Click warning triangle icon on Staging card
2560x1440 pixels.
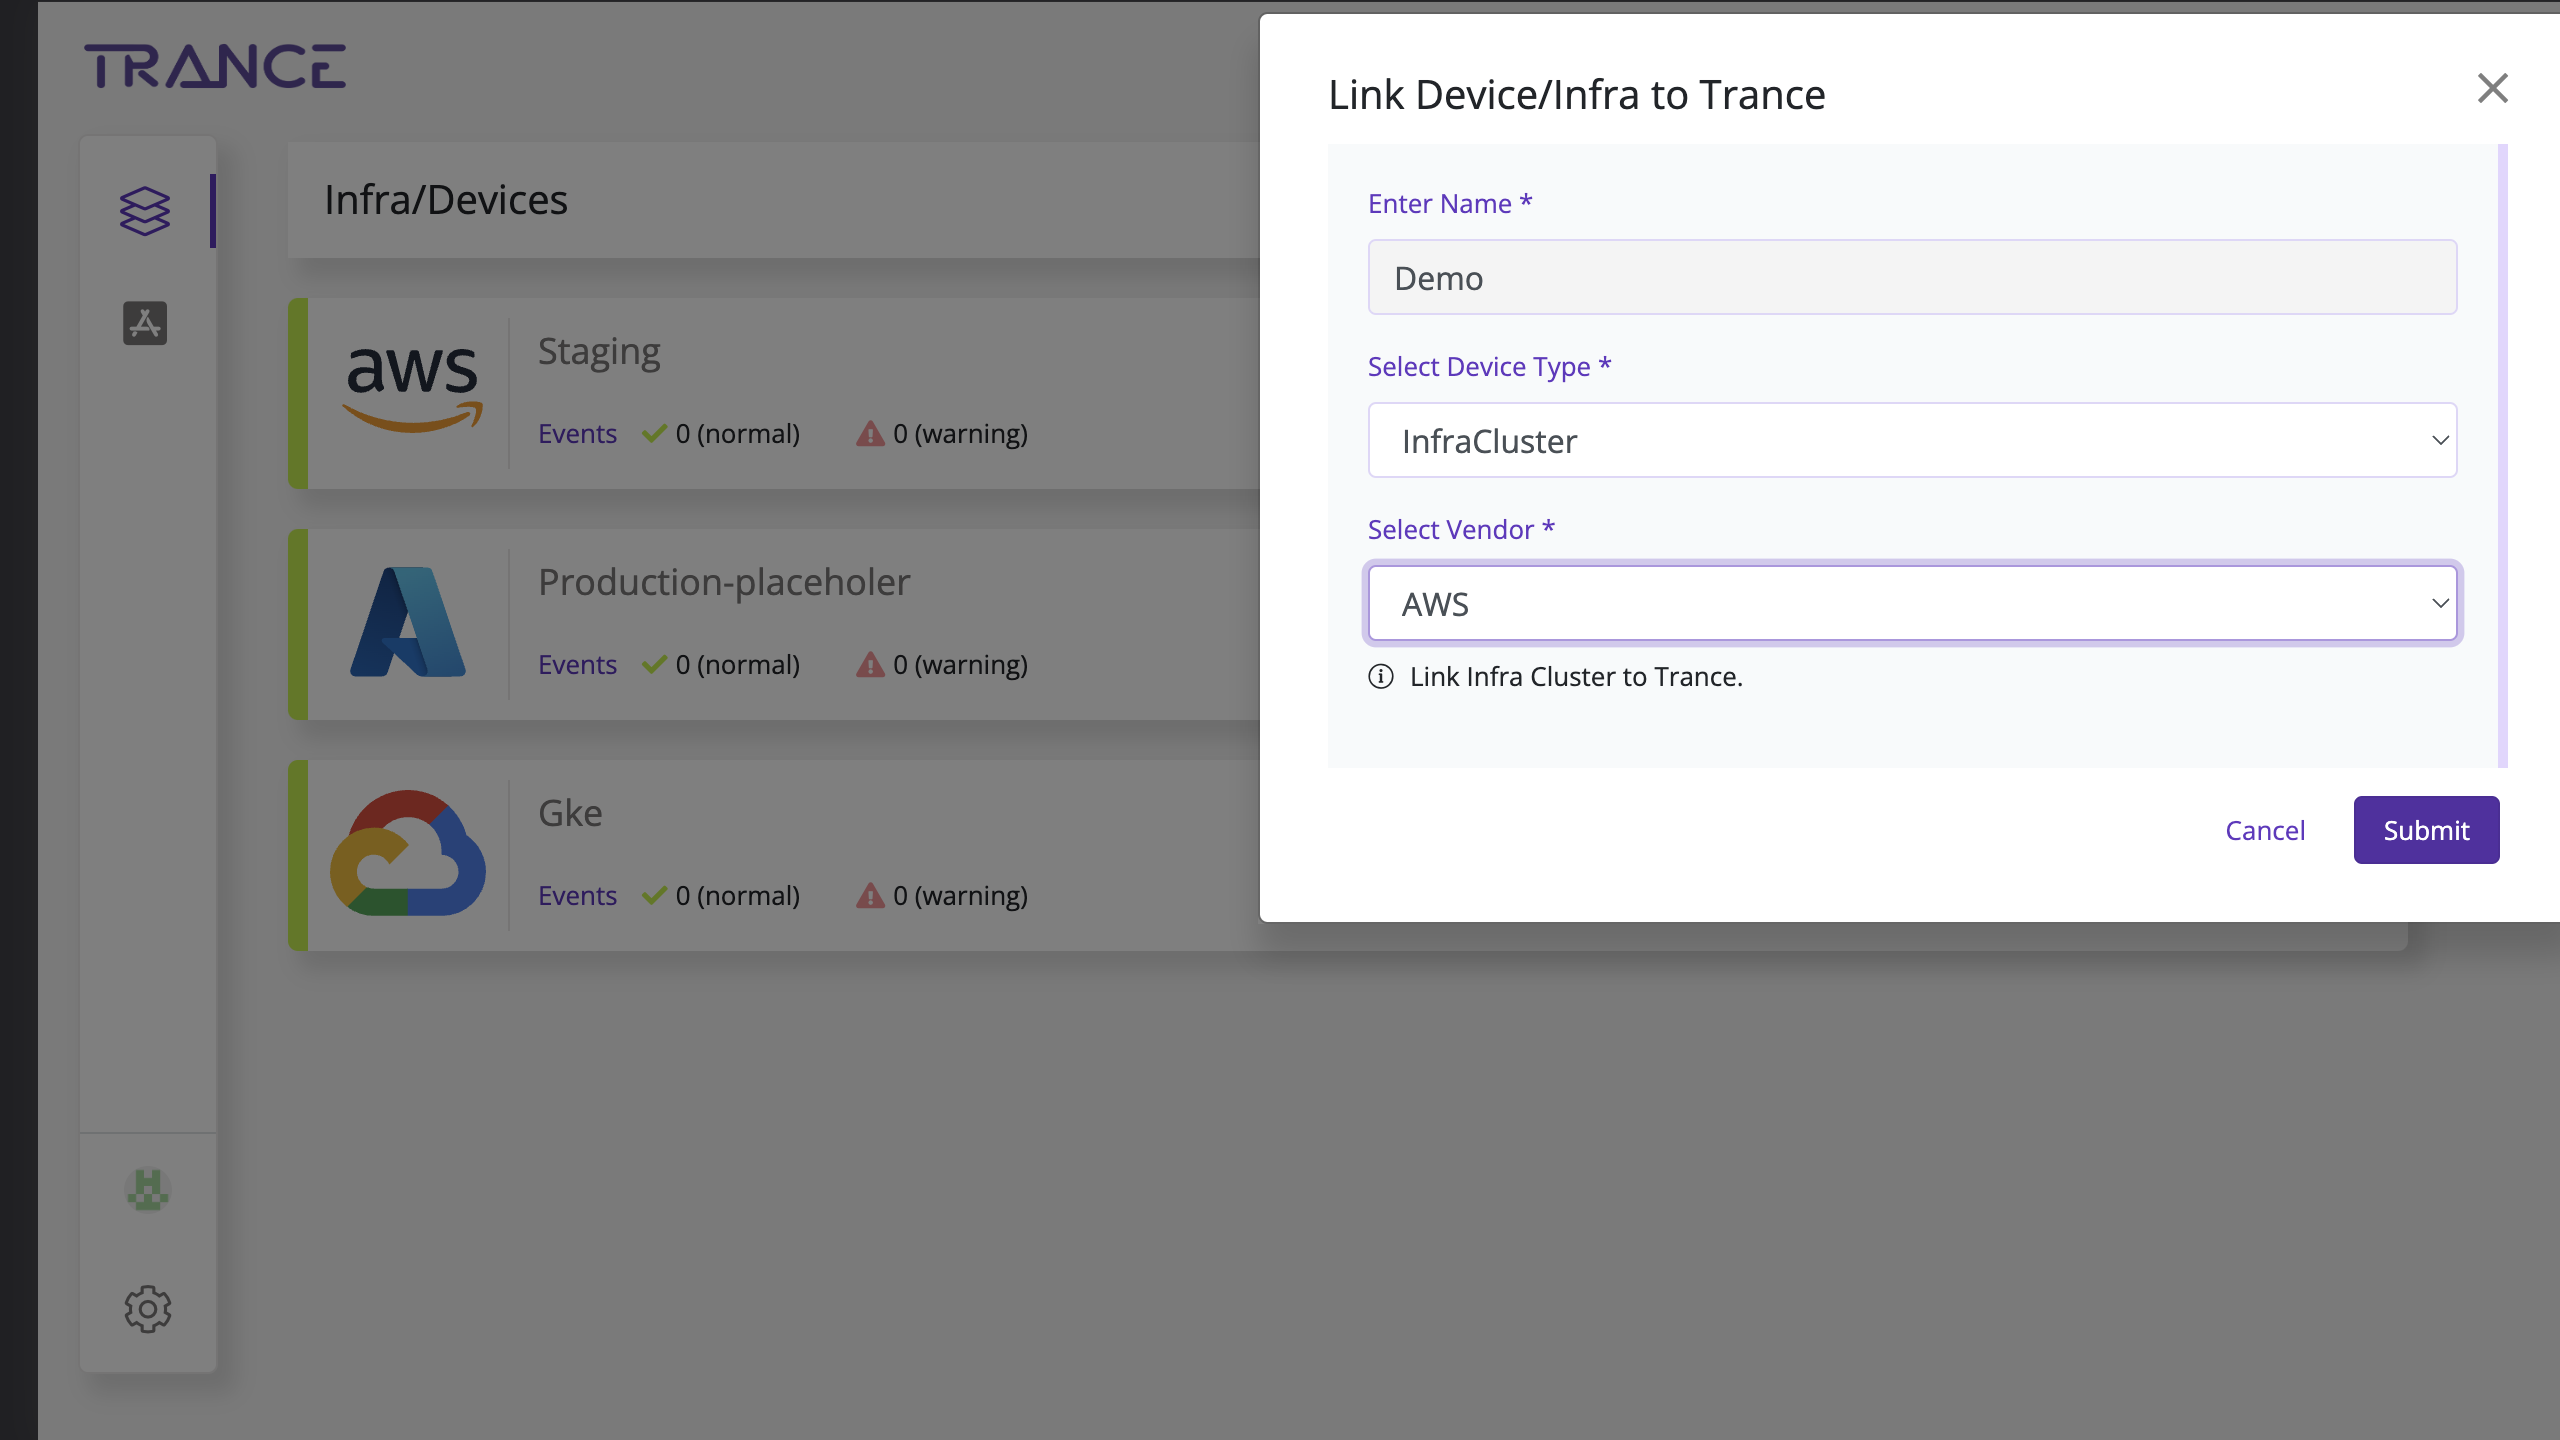pos(870,434)
